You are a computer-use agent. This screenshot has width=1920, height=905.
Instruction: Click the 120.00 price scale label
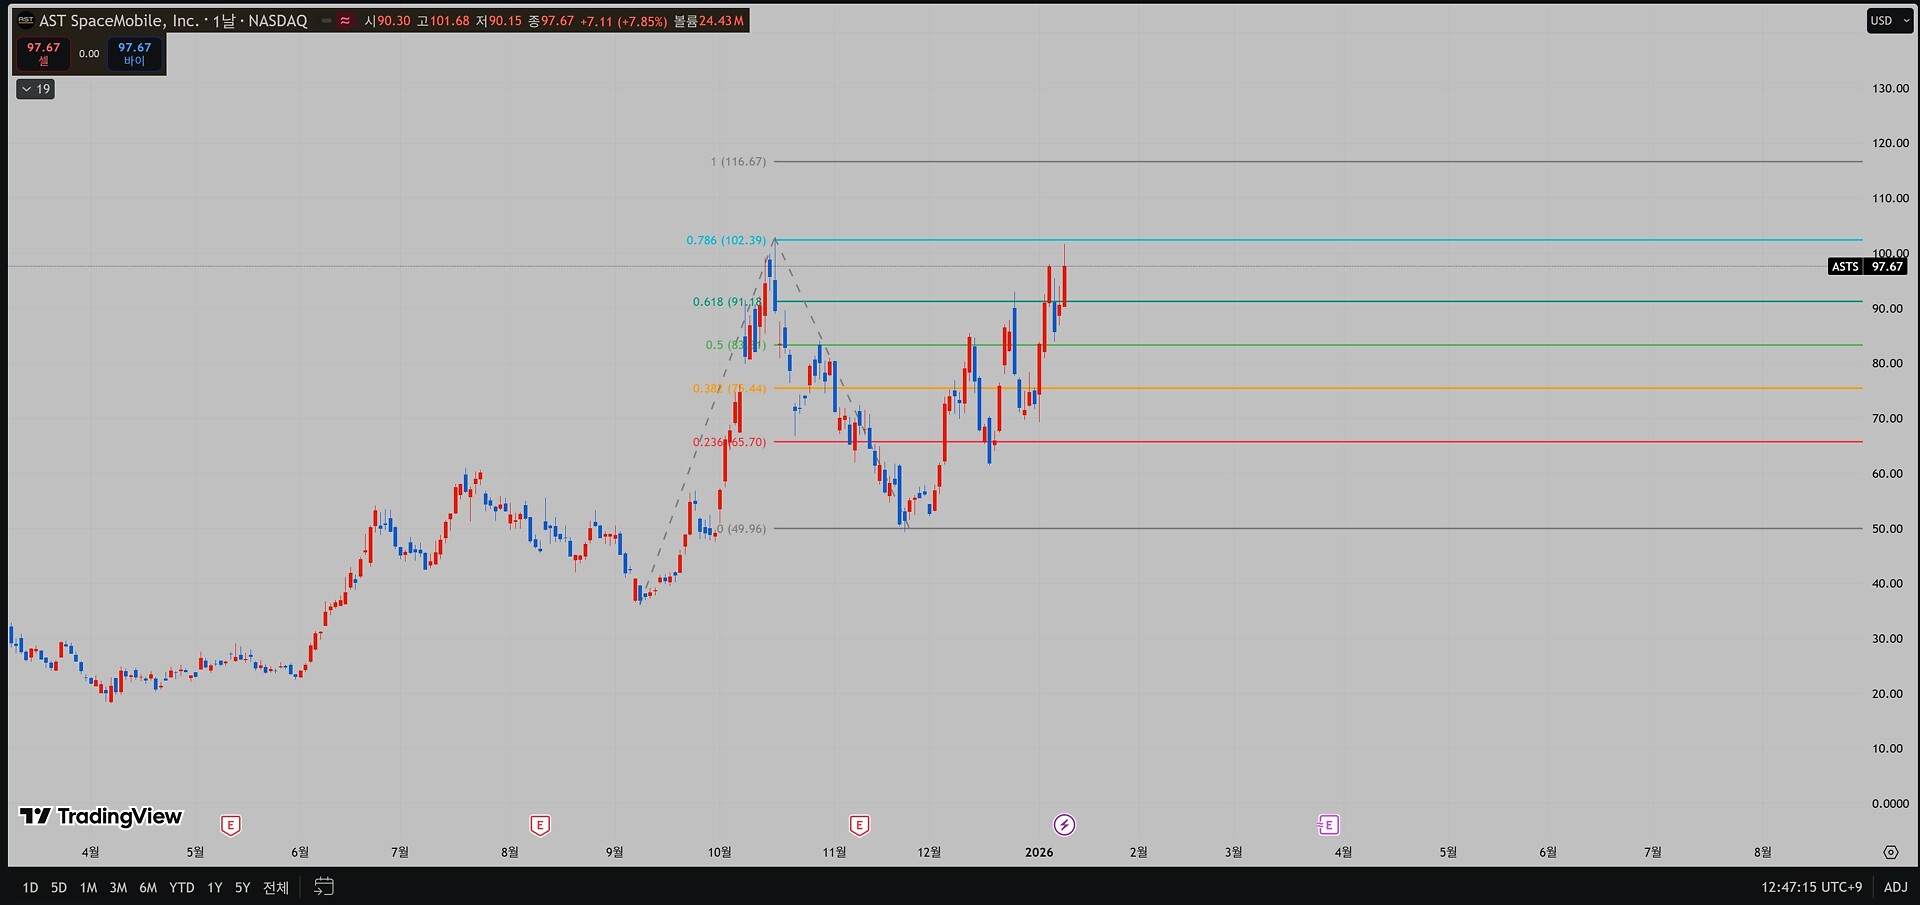(x=1890, y=143)
